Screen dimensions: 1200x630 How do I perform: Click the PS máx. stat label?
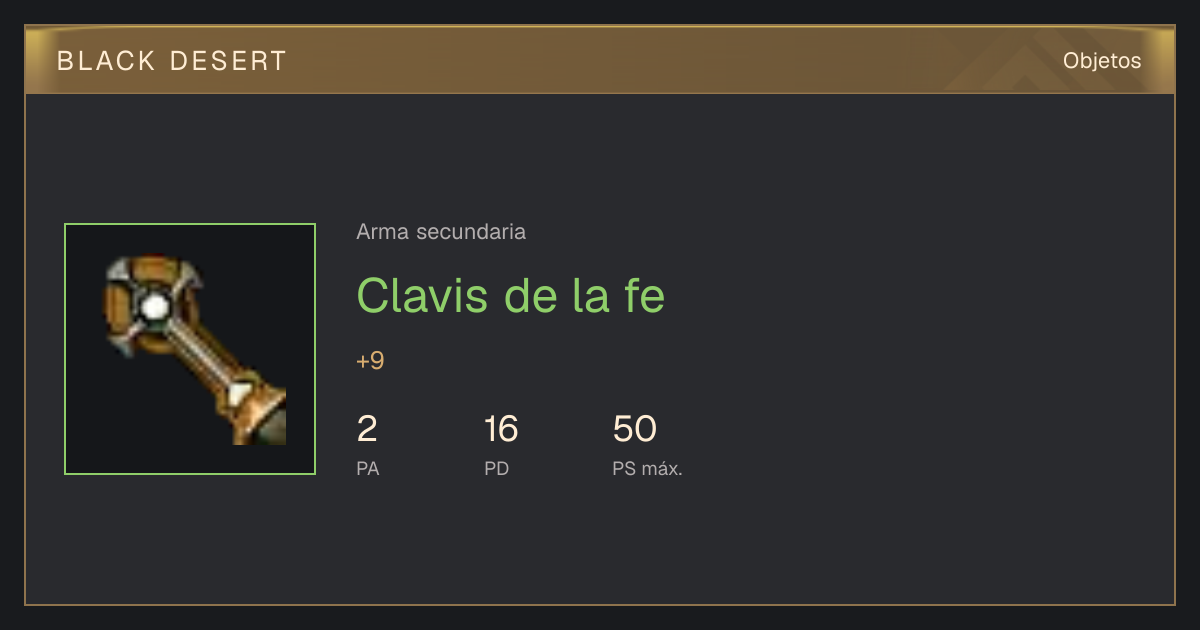pyautogui.click(x=648, y=468)
